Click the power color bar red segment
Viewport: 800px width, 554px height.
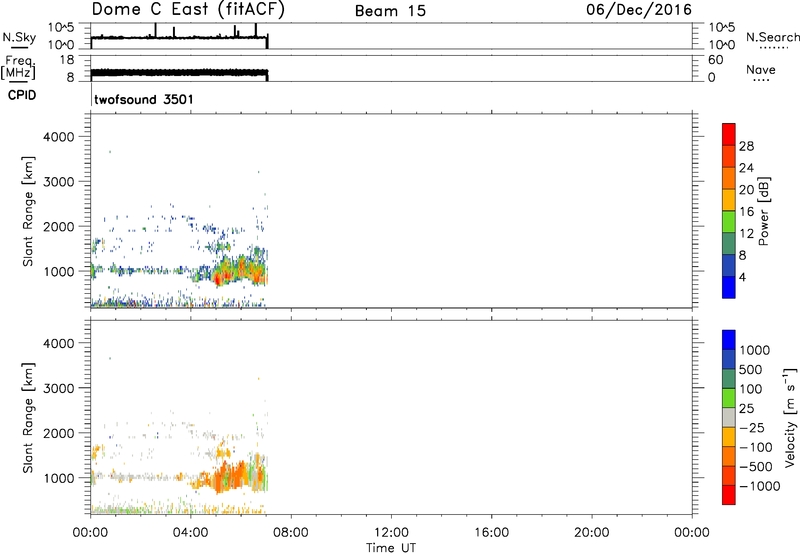tap(729, 134)
